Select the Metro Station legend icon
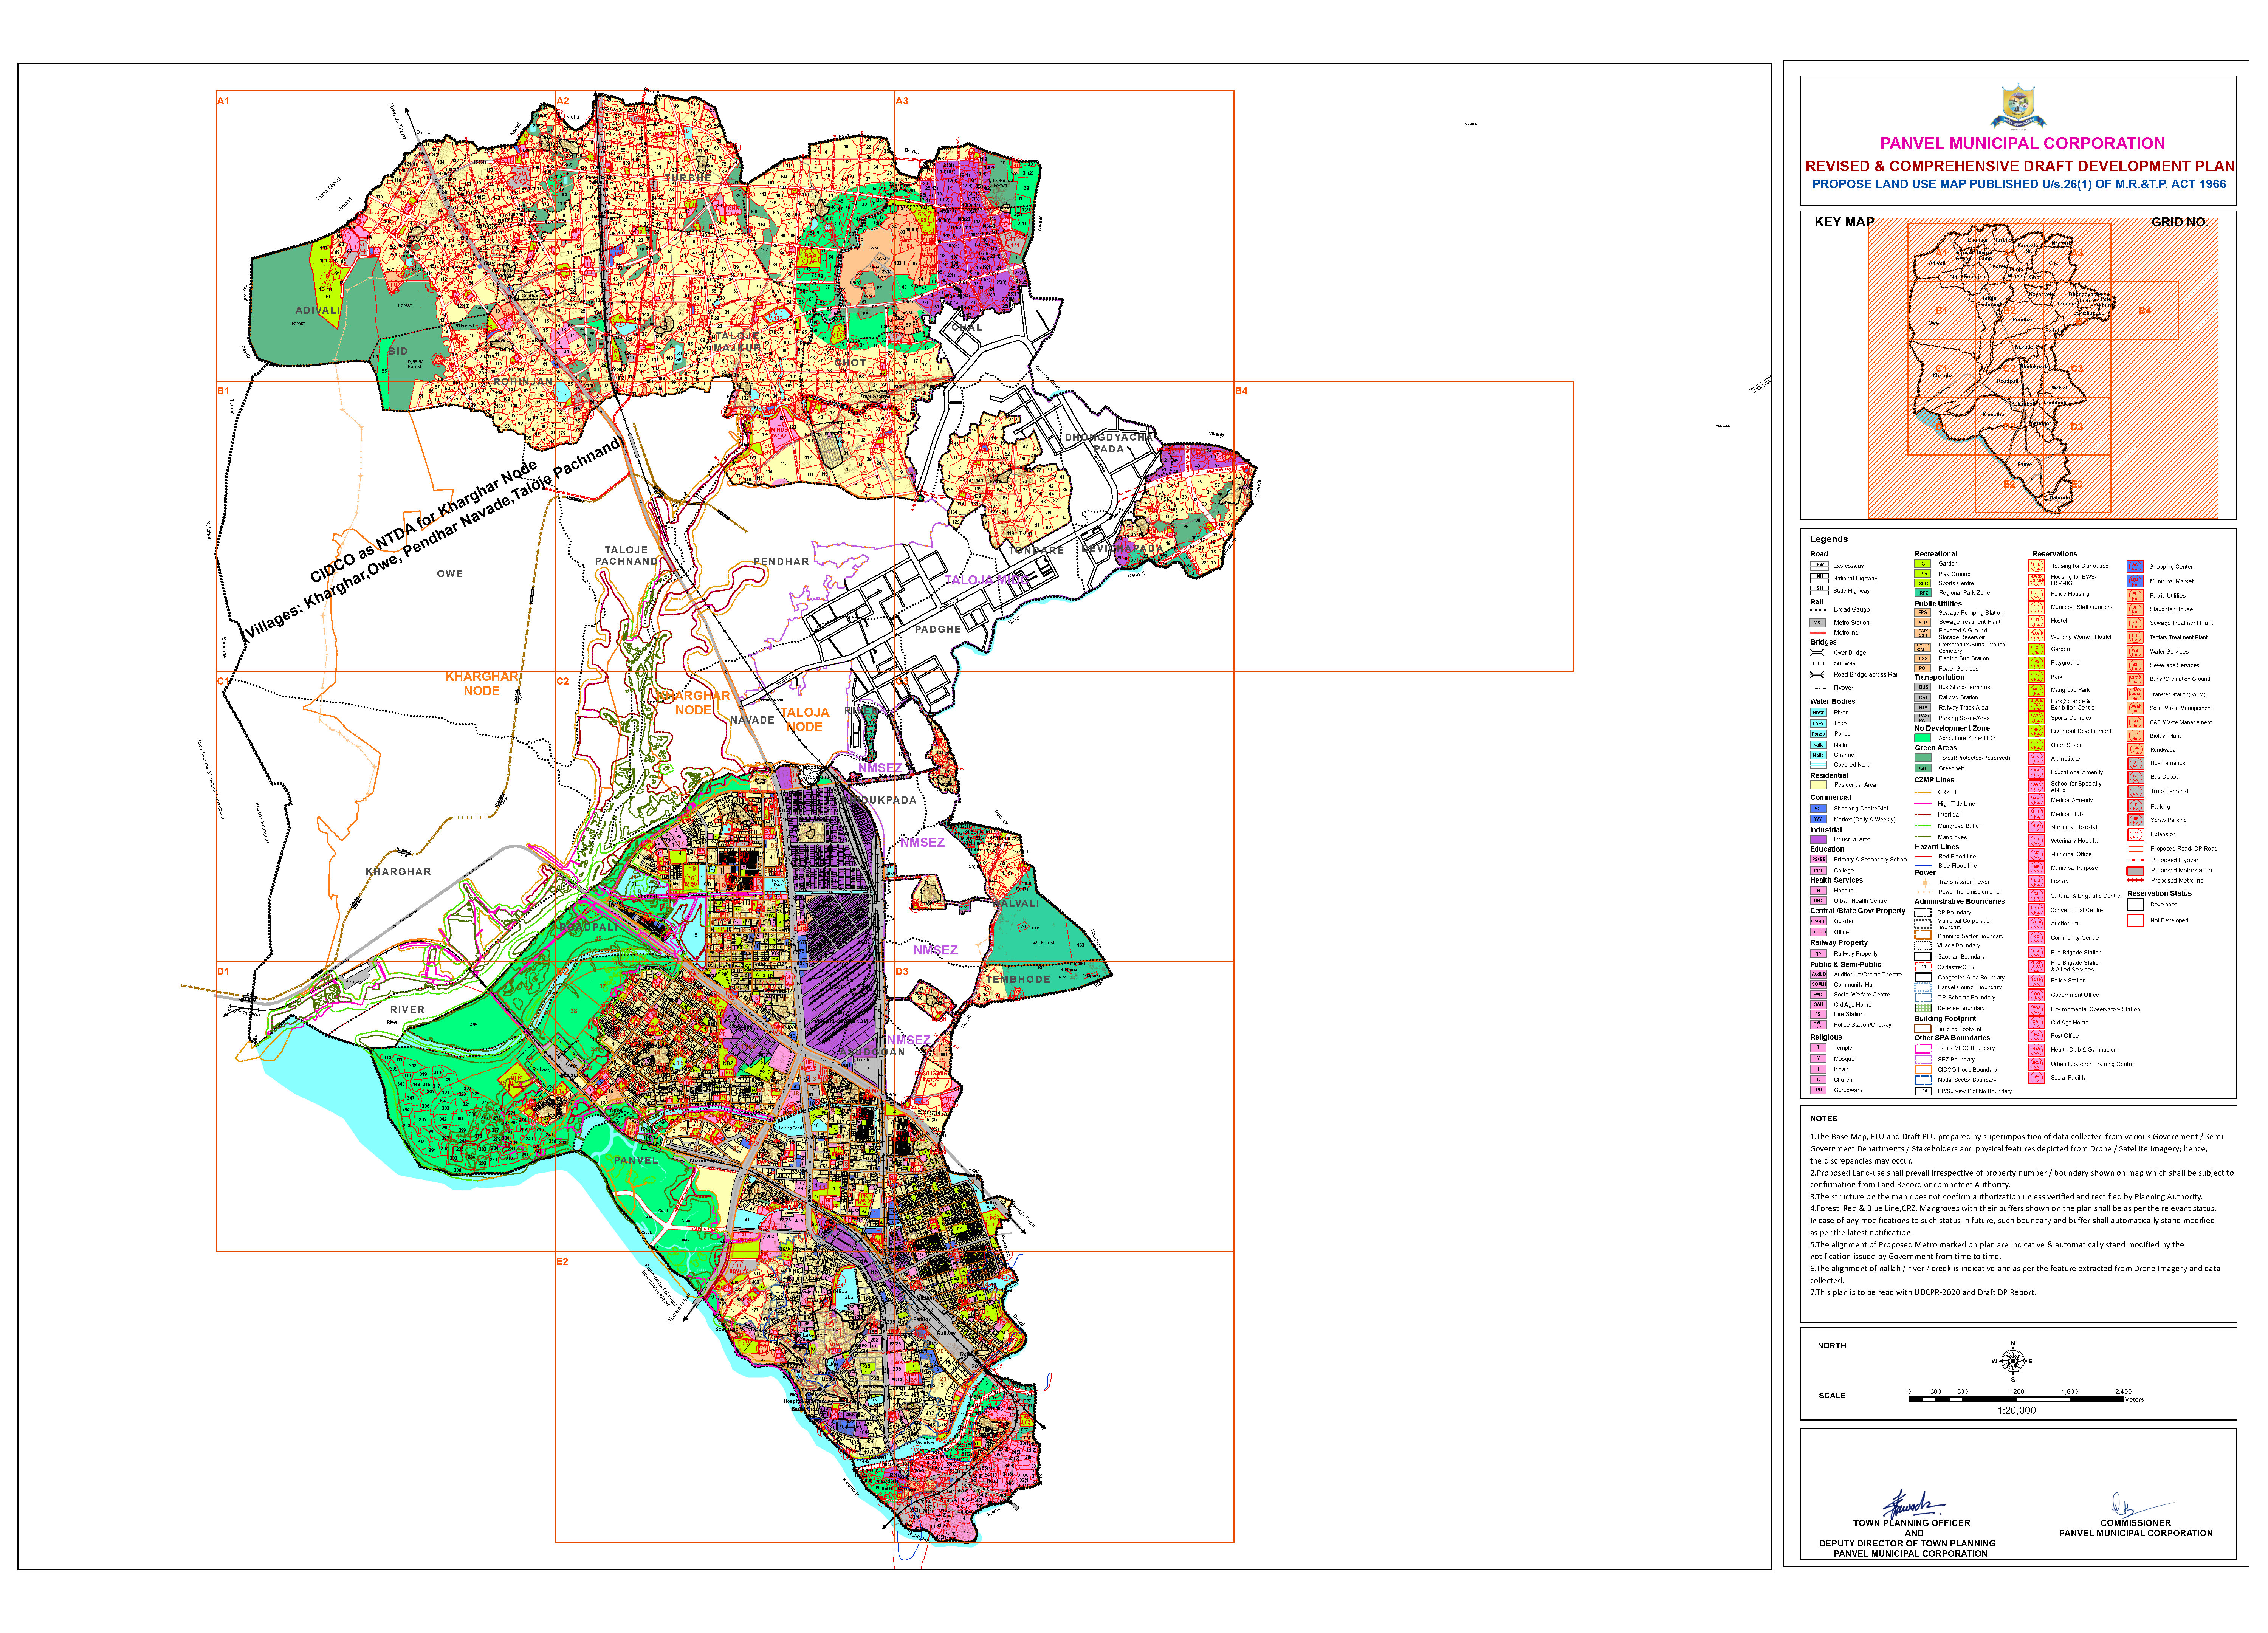 tap(1818, 623)
